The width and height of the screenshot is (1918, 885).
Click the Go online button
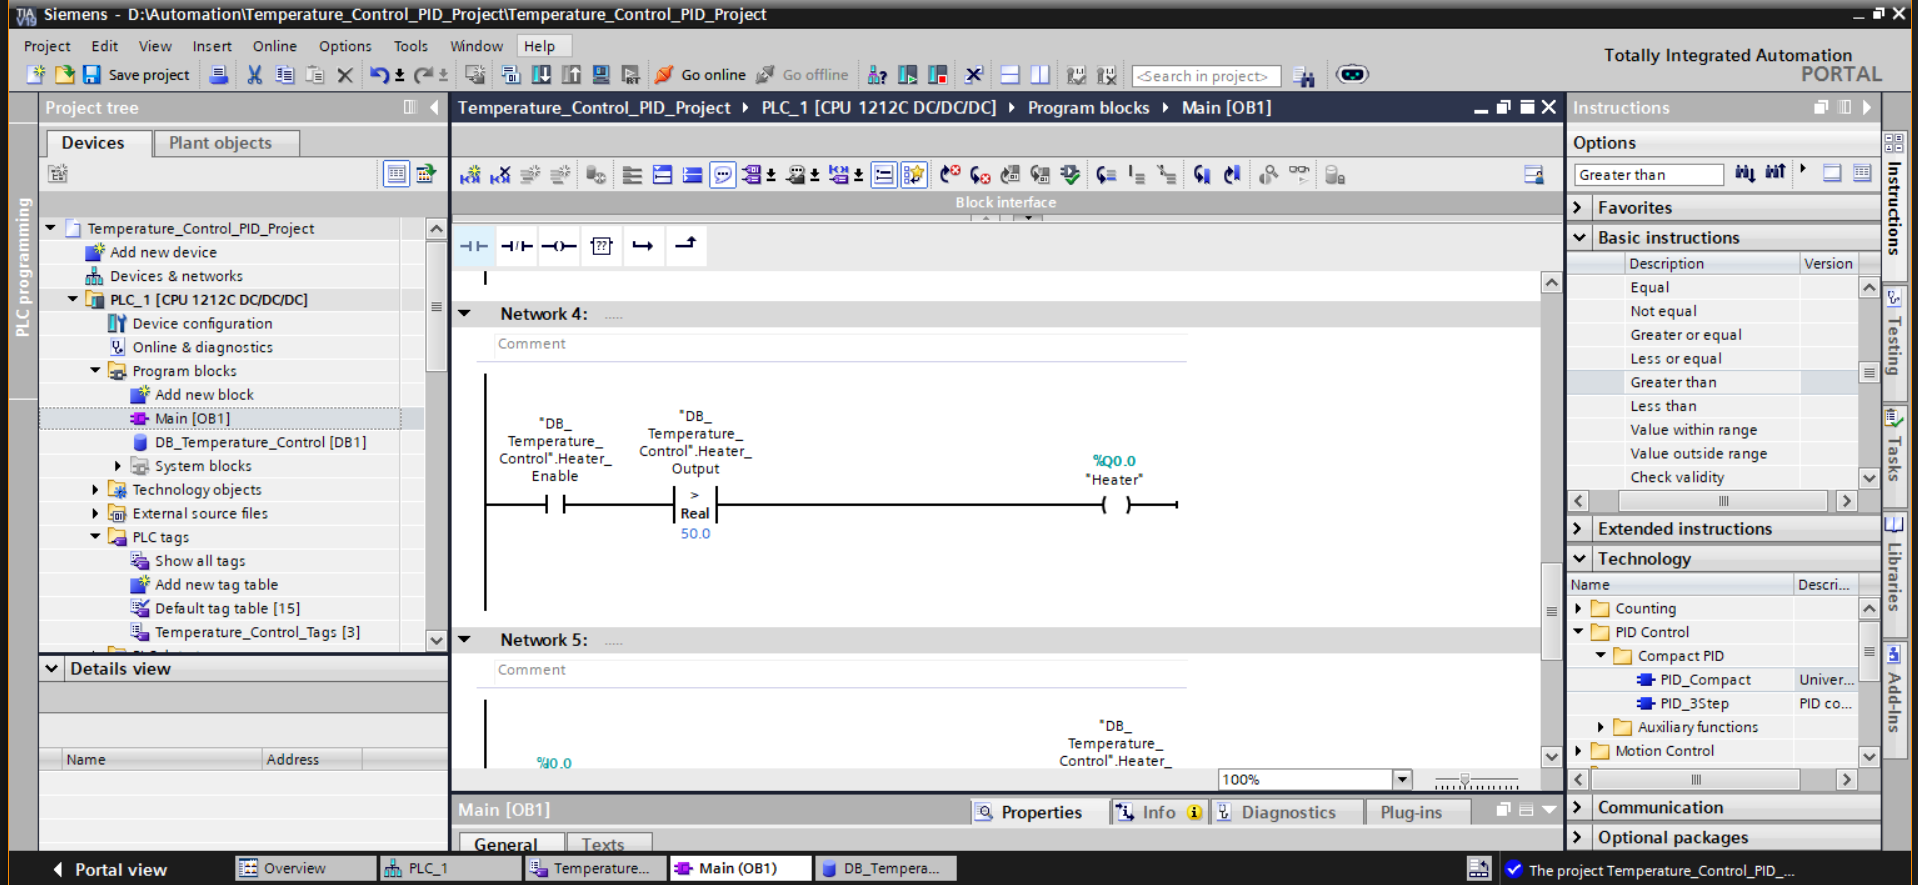701,75
